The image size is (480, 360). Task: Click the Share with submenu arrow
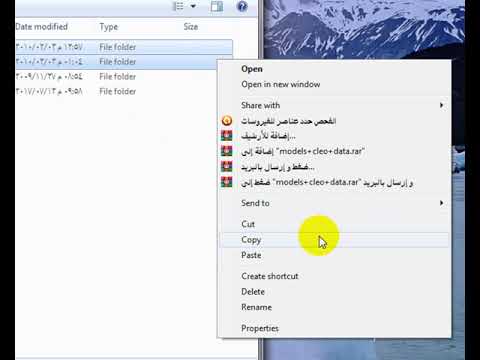441,105
